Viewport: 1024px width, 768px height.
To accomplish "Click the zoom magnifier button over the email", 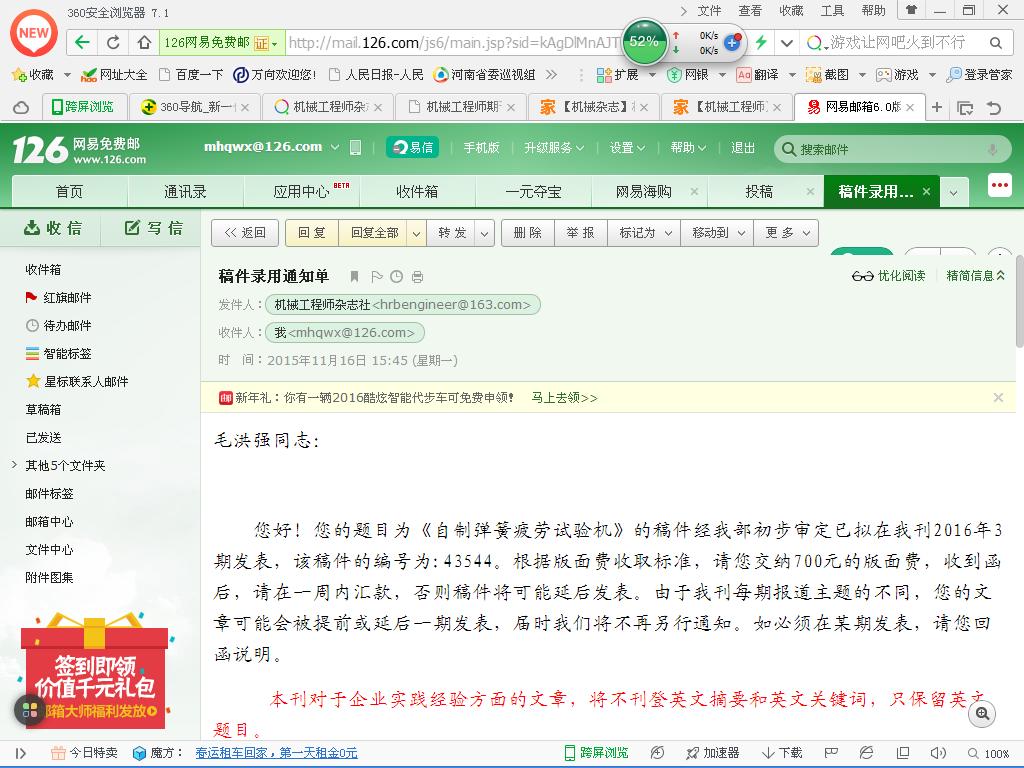I will click(982, 714).
